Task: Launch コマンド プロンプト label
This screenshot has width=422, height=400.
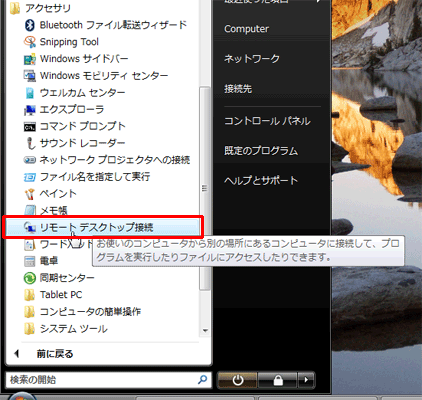Action: [x=83, y=126]
